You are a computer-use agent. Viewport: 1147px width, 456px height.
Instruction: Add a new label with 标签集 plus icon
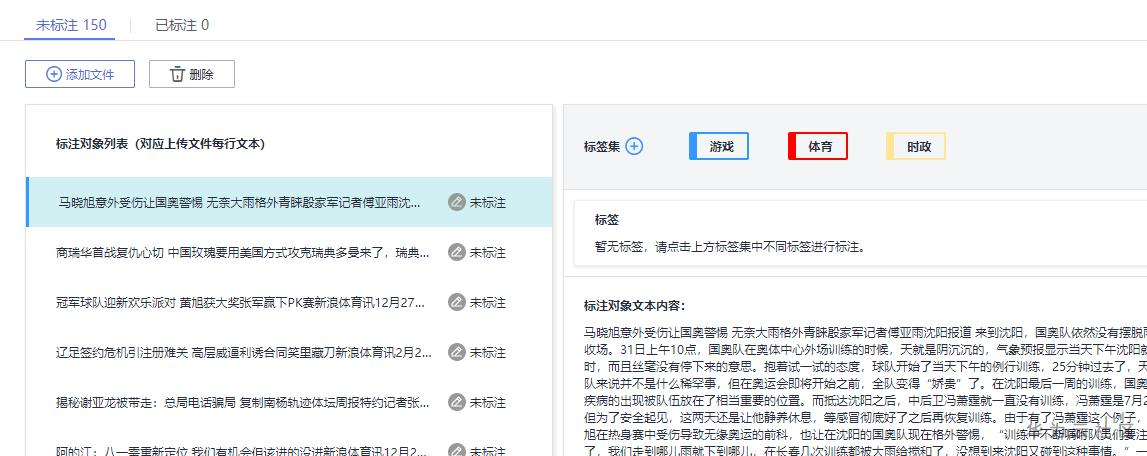click(x=634, y=146)
